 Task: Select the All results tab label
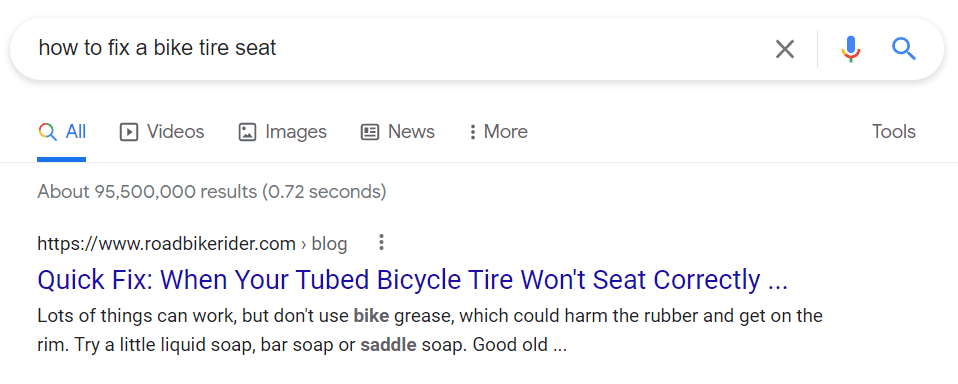(76, 132)
